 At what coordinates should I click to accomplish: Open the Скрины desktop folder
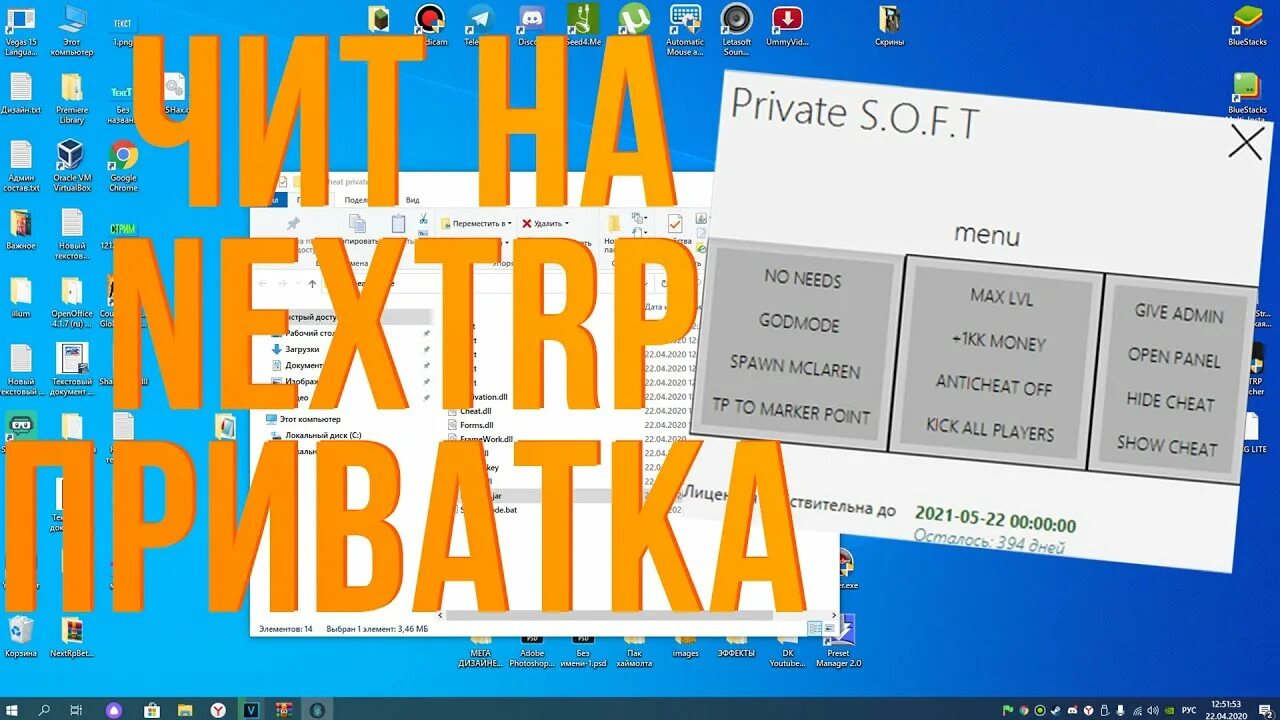890,27
